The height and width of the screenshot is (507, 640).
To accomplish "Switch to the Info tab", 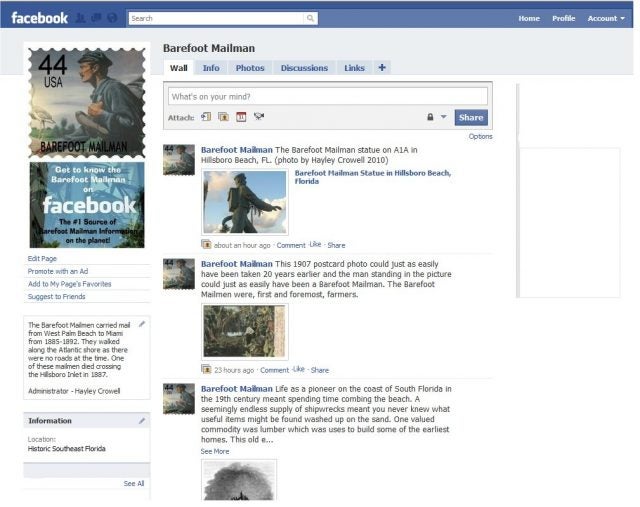I will [x=211, y=68].
